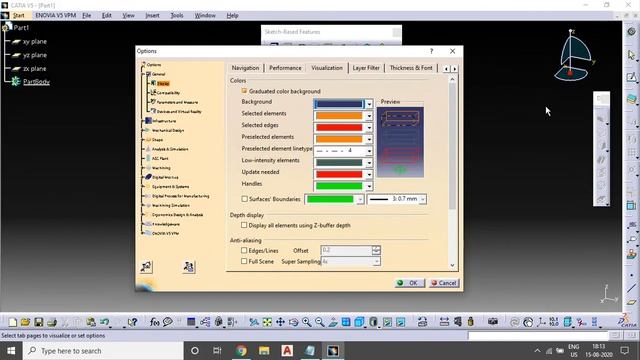Click the Zoom In magnifier icon

point(306,322)
